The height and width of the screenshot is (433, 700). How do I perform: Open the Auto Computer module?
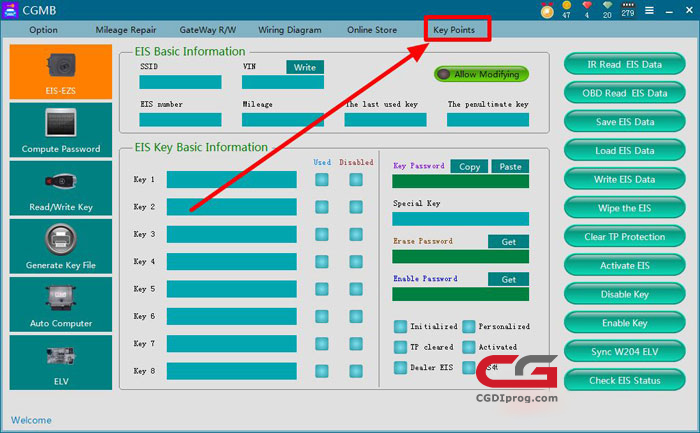61,304
